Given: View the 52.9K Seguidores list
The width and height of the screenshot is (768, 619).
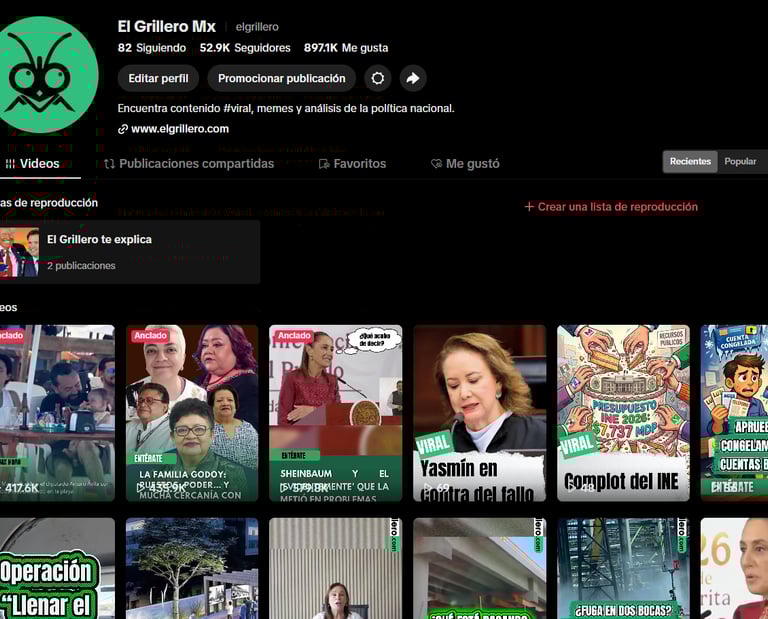Looking at the screenshot, I should pyautogui.click(x=245, y=48).
